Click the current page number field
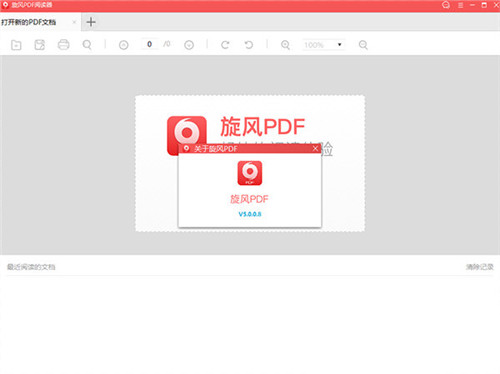This screenshot has height=374, width=500. 150,44
